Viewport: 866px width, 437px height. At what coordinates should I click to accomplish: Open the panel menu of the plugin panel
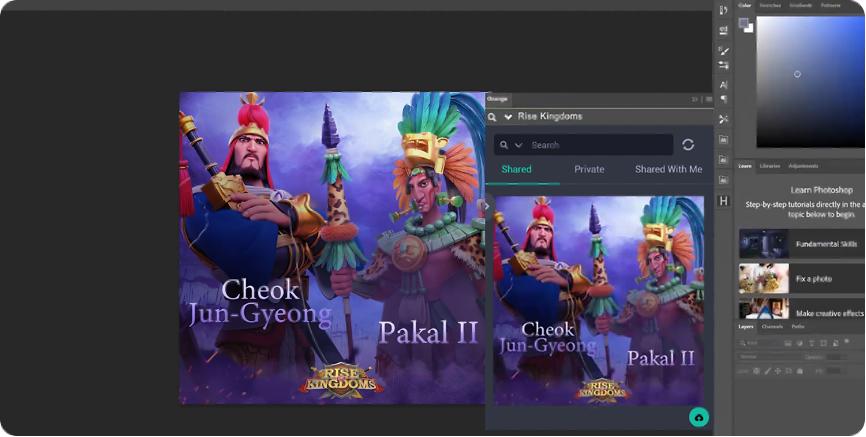[709, 99]
